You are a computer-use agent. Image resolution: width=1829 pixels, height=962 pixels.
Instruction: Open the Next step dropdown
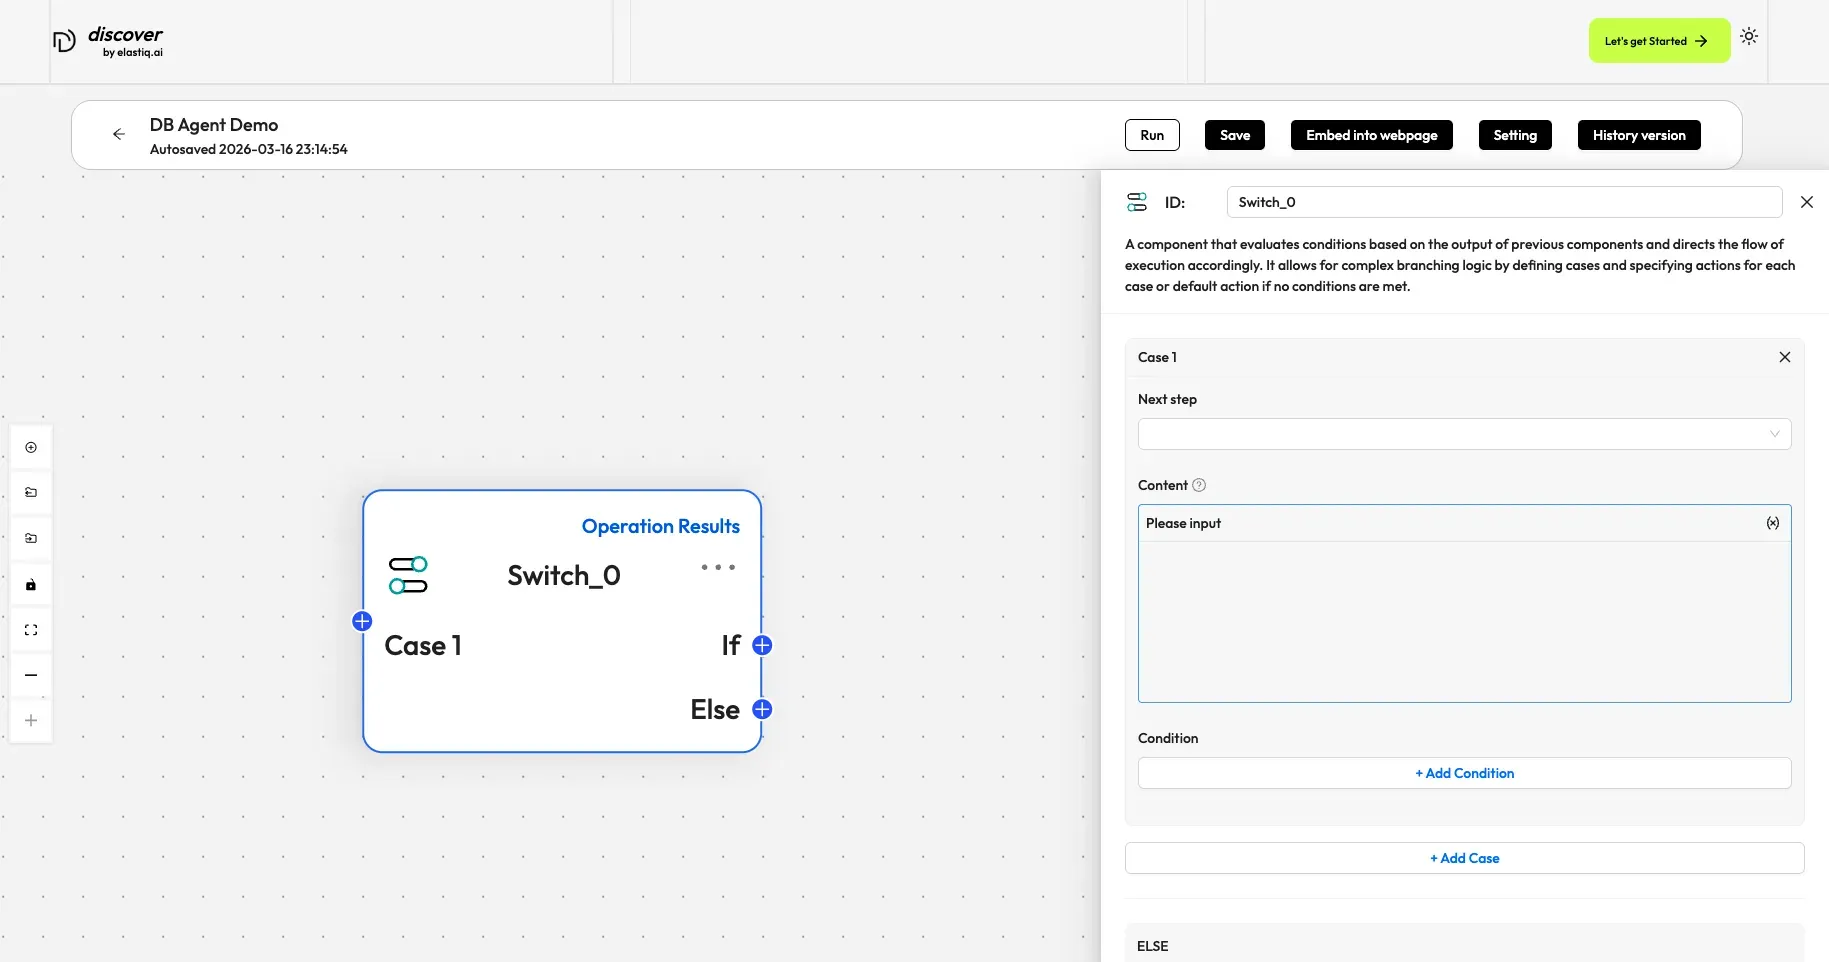1463,434
